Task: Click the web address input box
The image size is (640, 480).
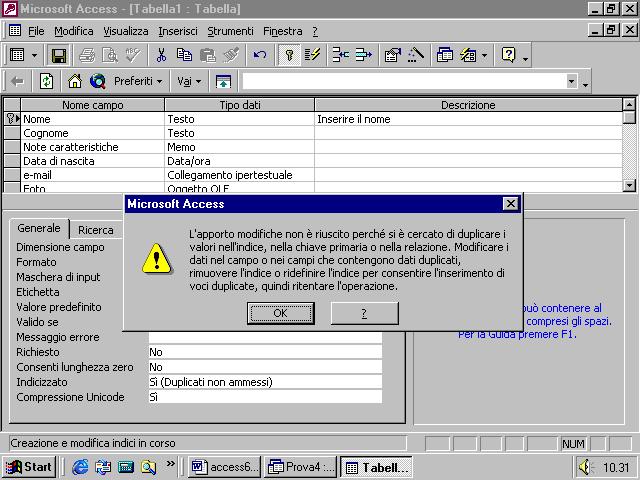Action: coord(404,81)
